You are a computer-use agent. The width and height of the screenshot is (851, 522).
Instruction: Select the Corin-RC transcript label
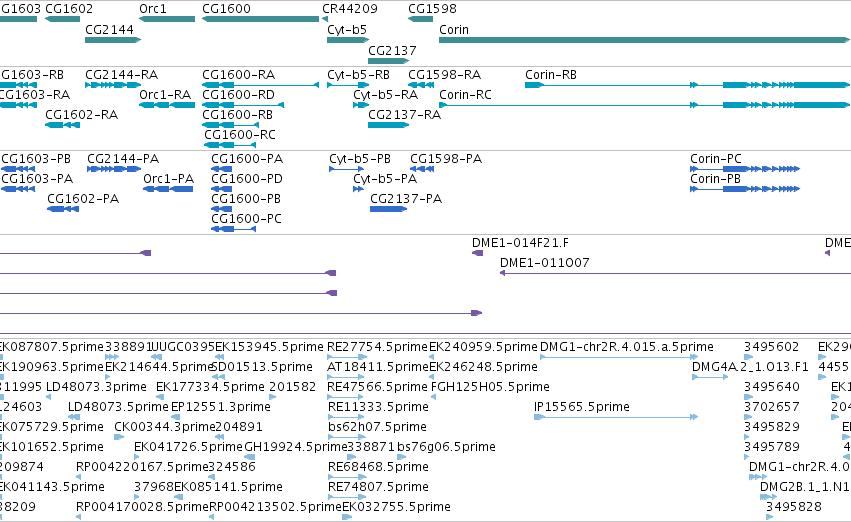click(465, 94)
